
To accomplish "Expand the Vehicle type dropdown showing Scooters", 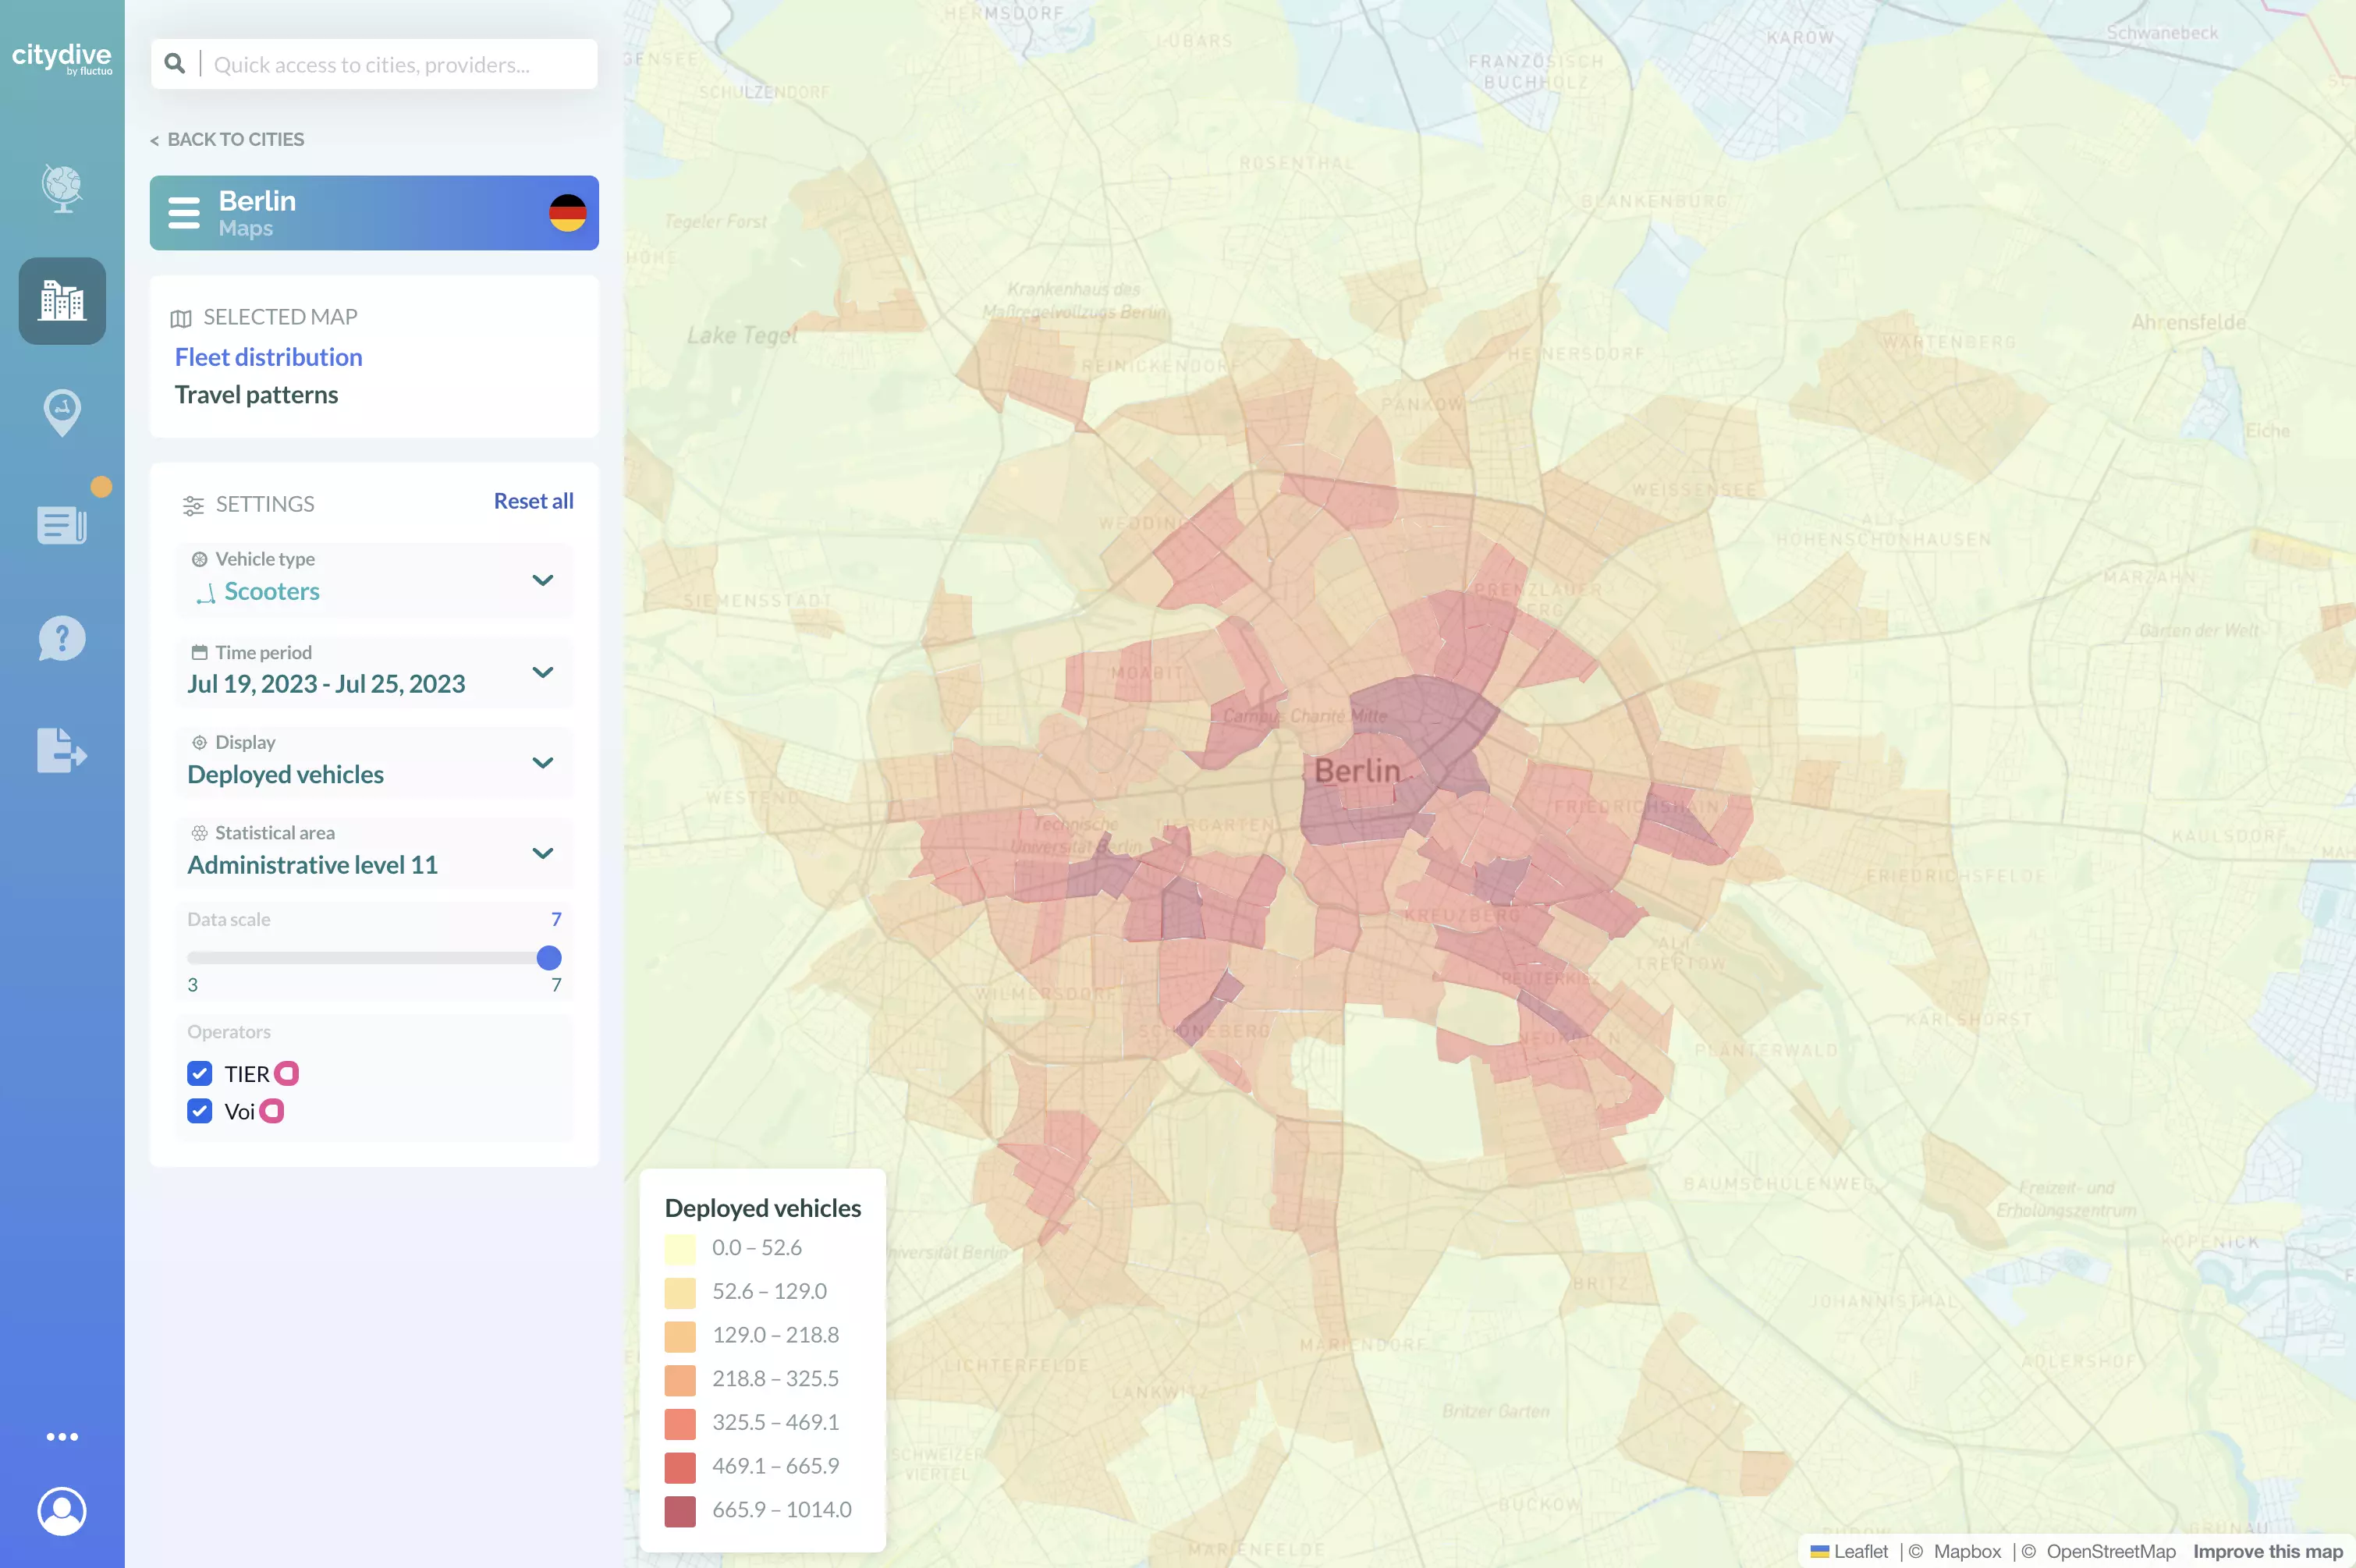I will point(543,579).
